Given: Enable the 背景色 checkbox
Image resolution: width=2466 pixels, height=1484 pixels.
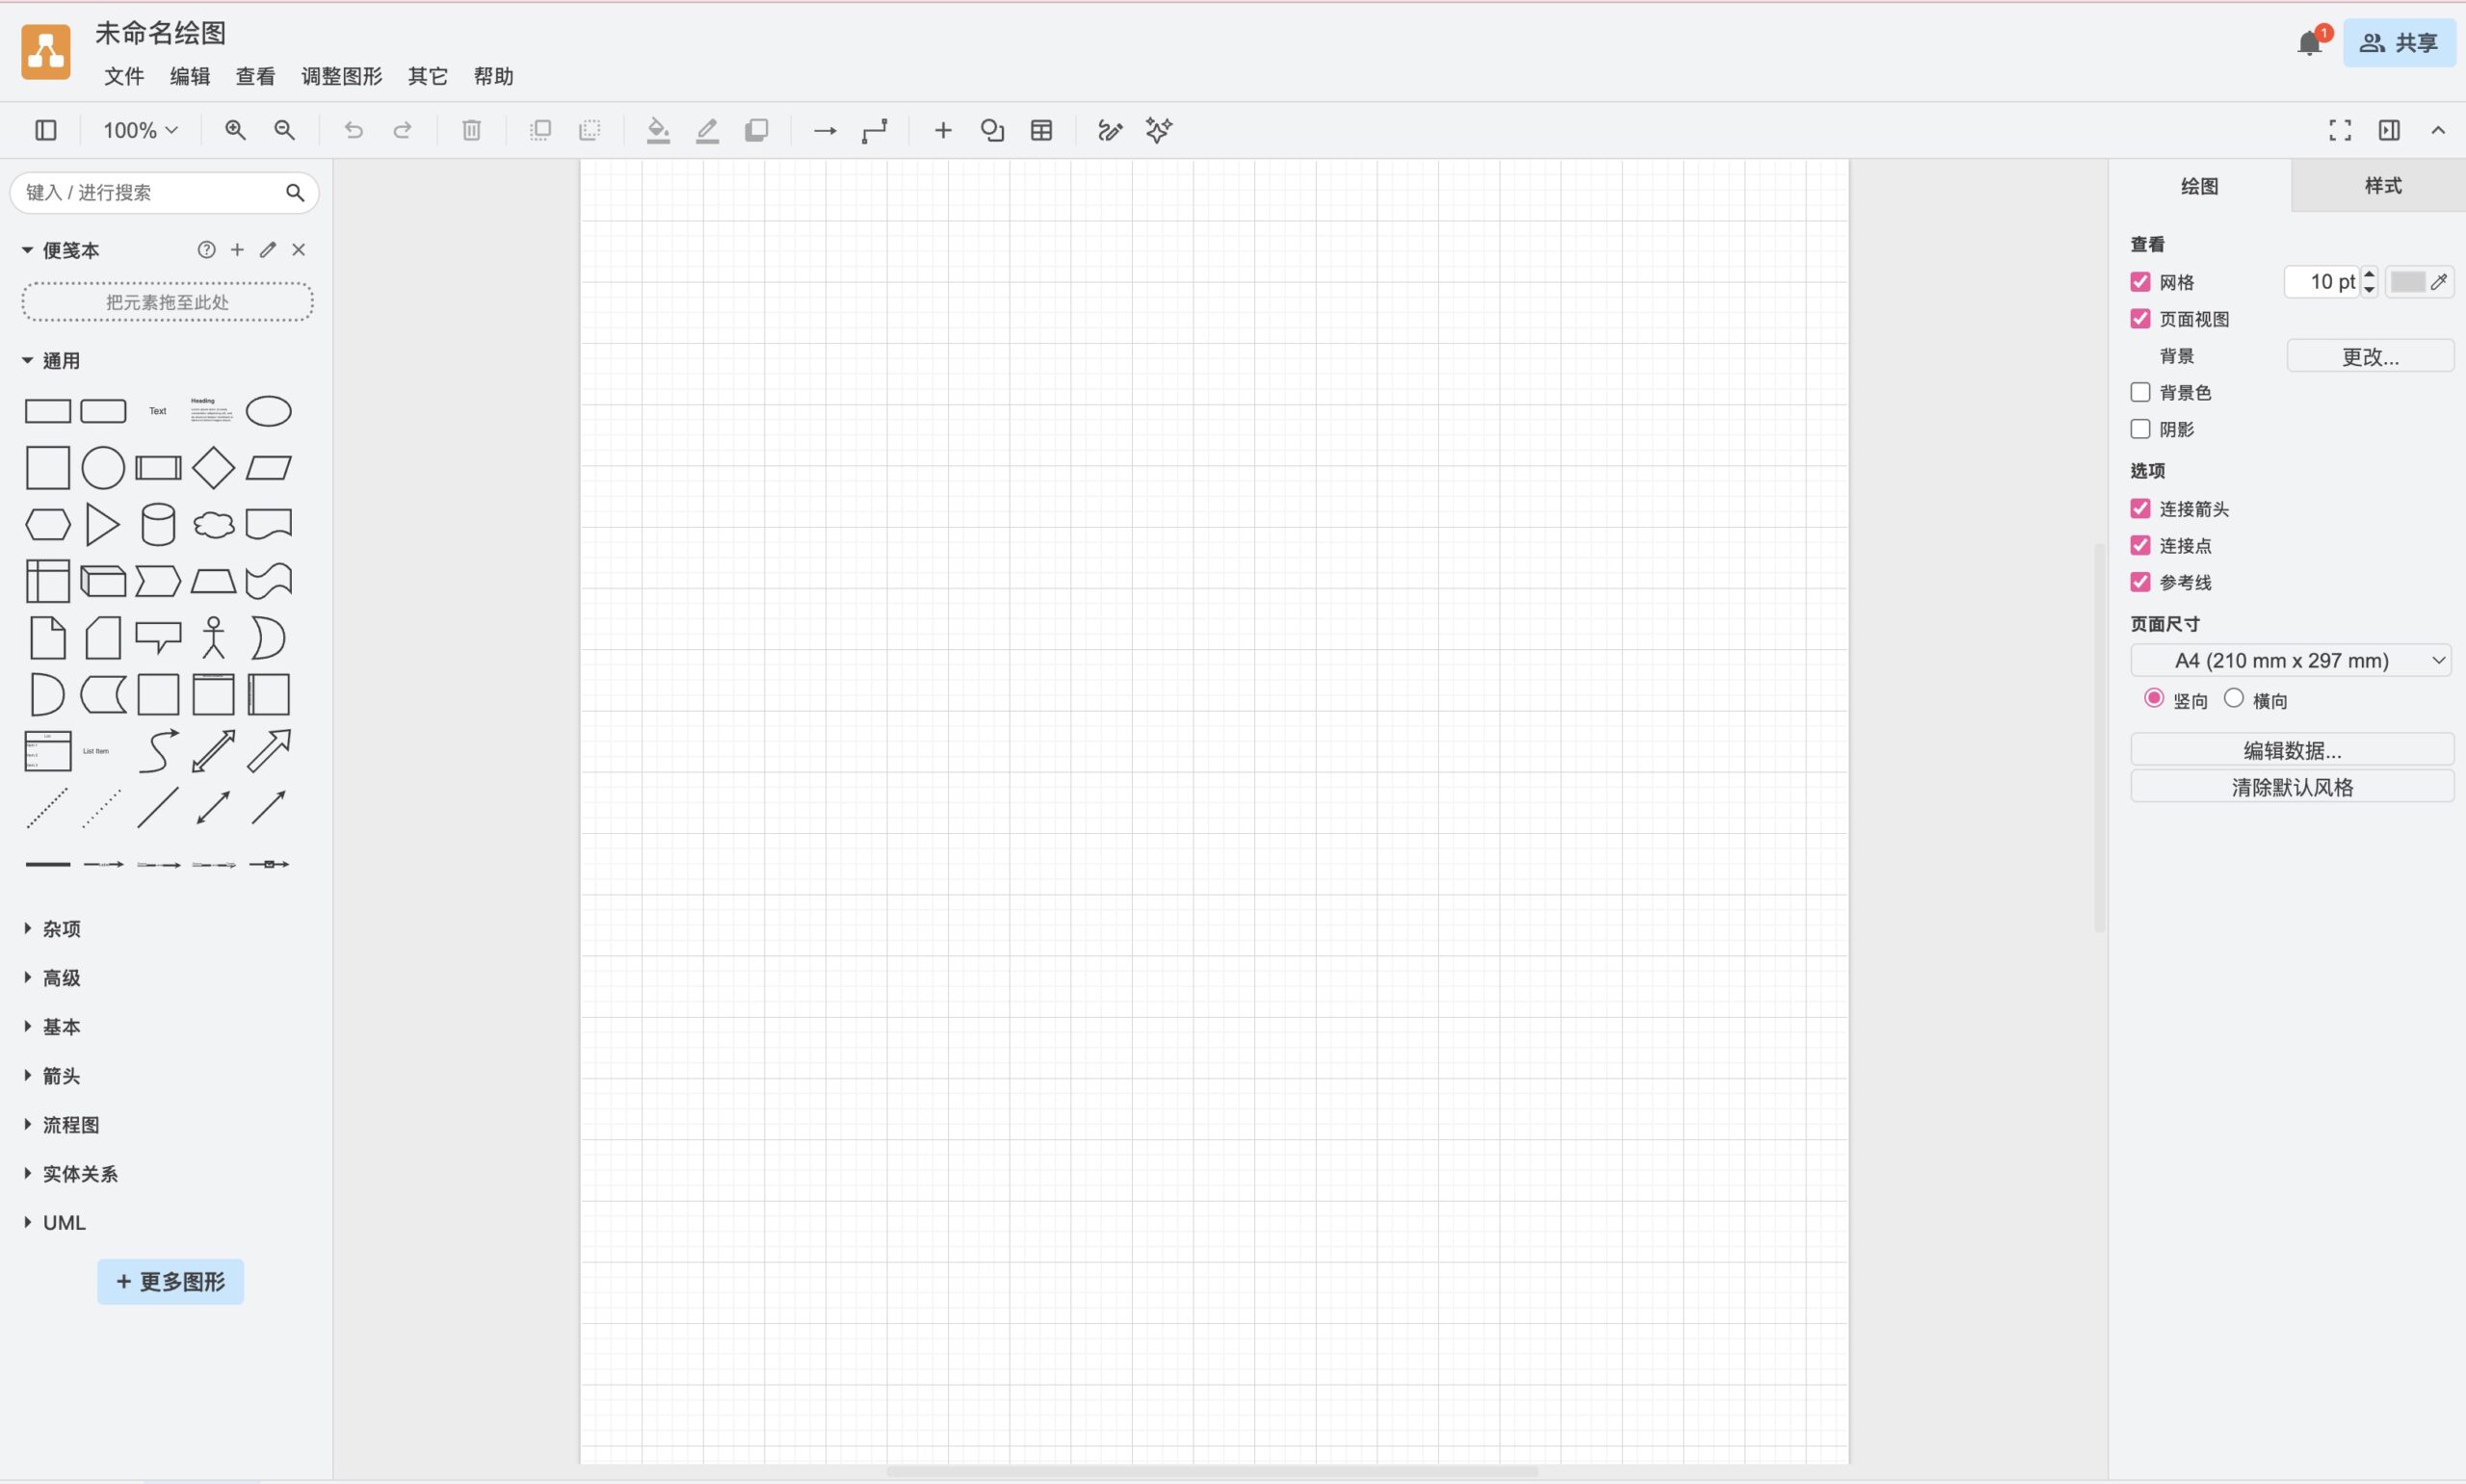Looking at the screenshot, I should click(x=2140, y=392).
